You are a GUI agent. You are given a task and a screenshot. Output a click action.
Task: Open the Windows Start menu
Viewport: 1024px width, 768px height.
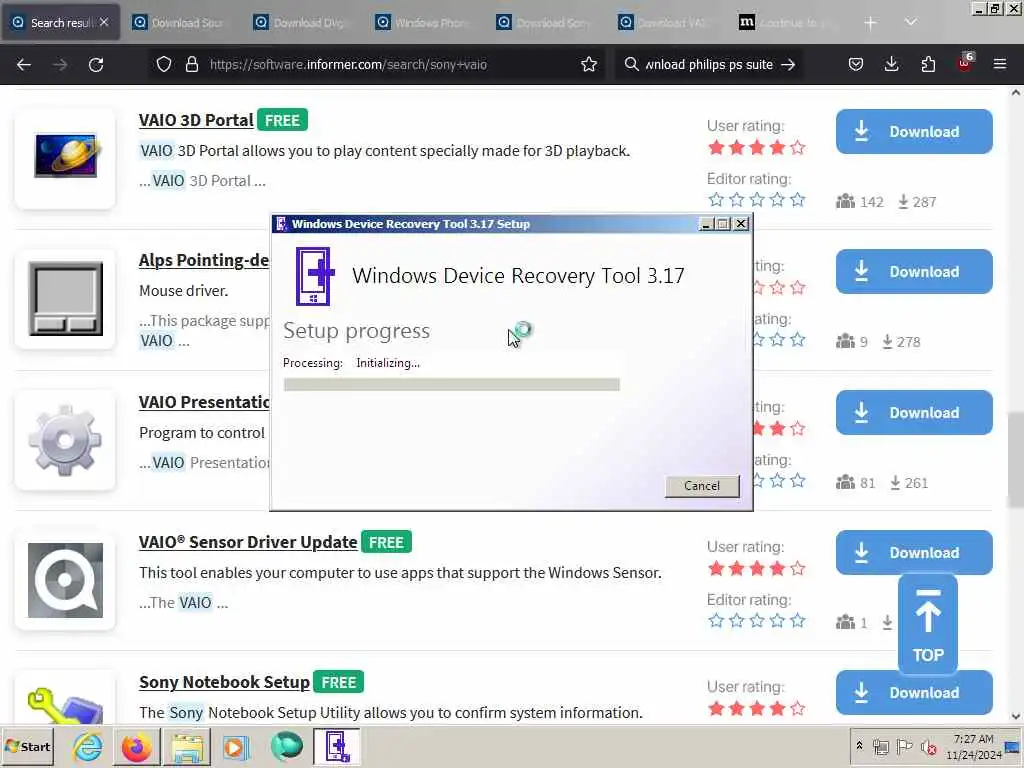point(27,746)
